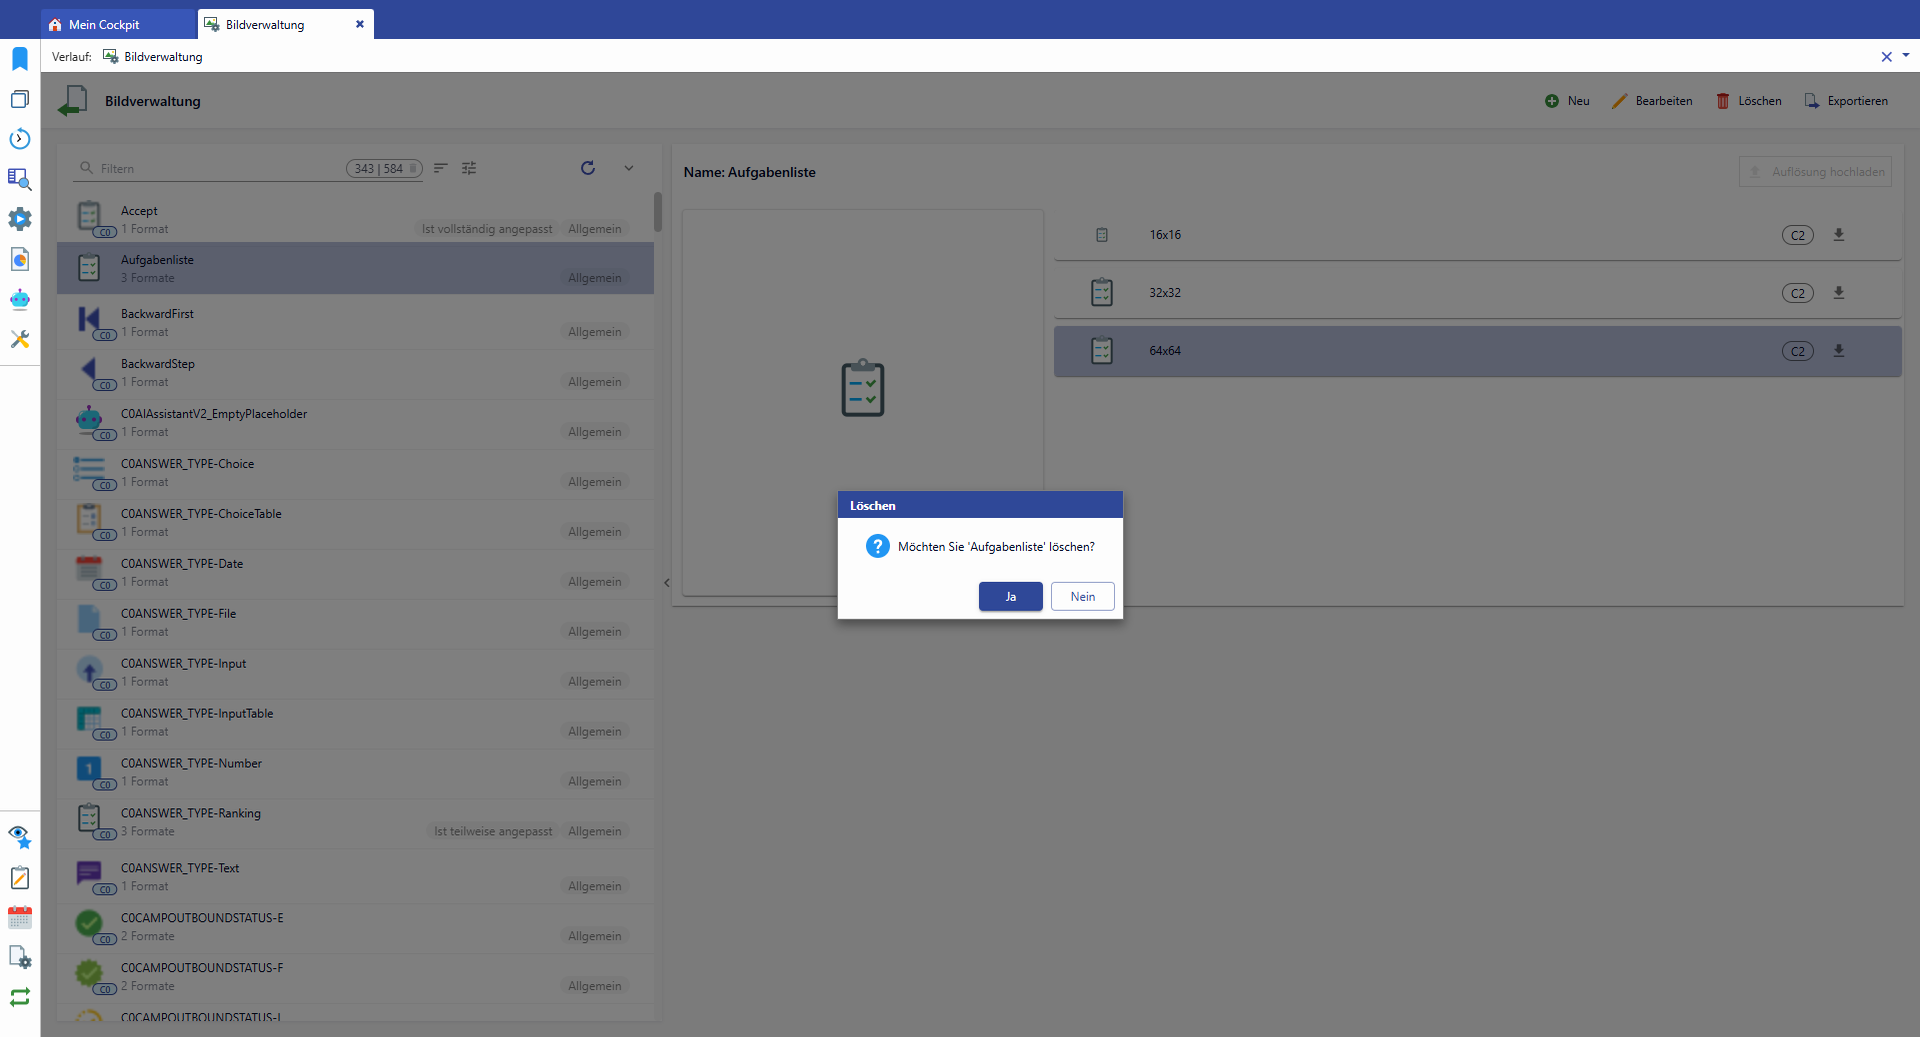This screenshot has width=1920, height=1038.
Task: Click the Aufgabenliste preview image
Action: tap(862, 389)
